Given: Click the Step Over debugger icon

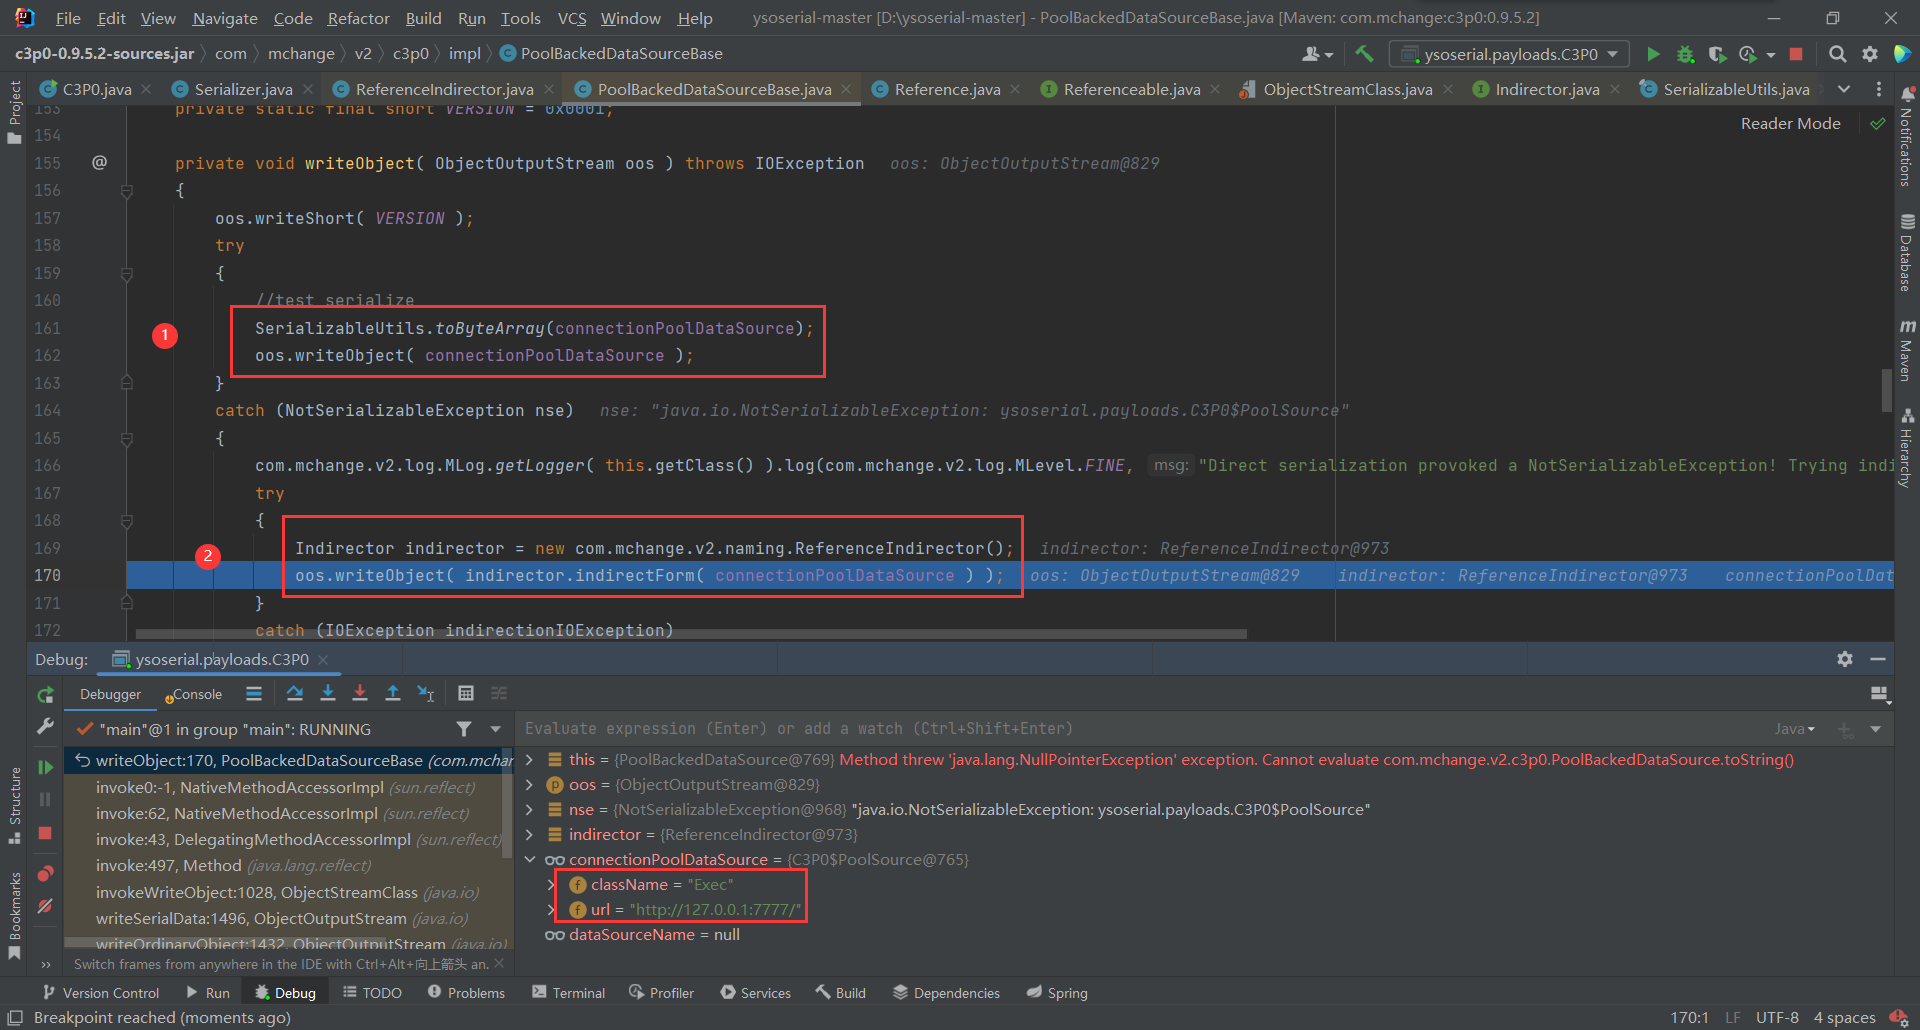Looking at the screenshot, I should pos(295,693).
